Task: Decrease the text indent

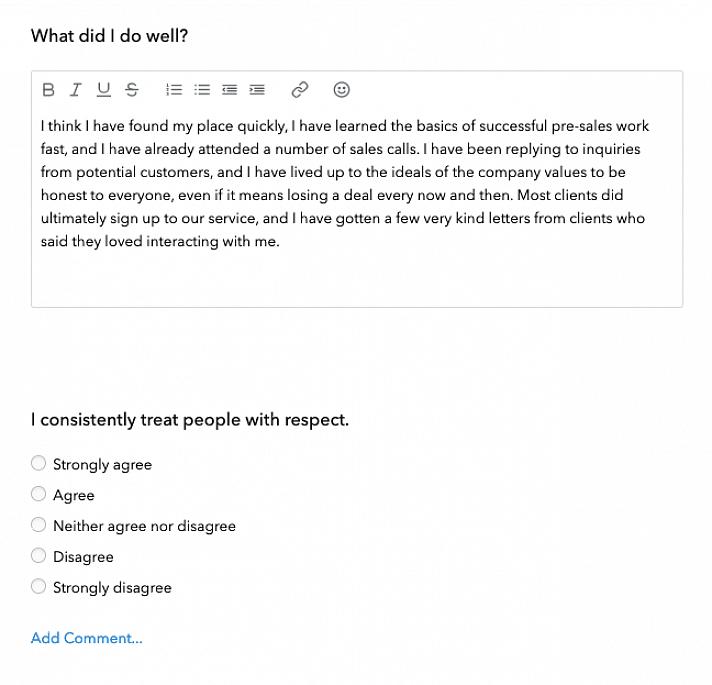Action: (x=230, y=90)
